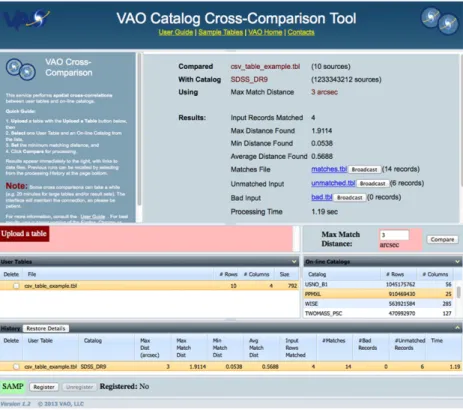Click the 3 arcsec max match distance value
The image size is (463, 410).
pyautogui.click(x=324, y=92)
